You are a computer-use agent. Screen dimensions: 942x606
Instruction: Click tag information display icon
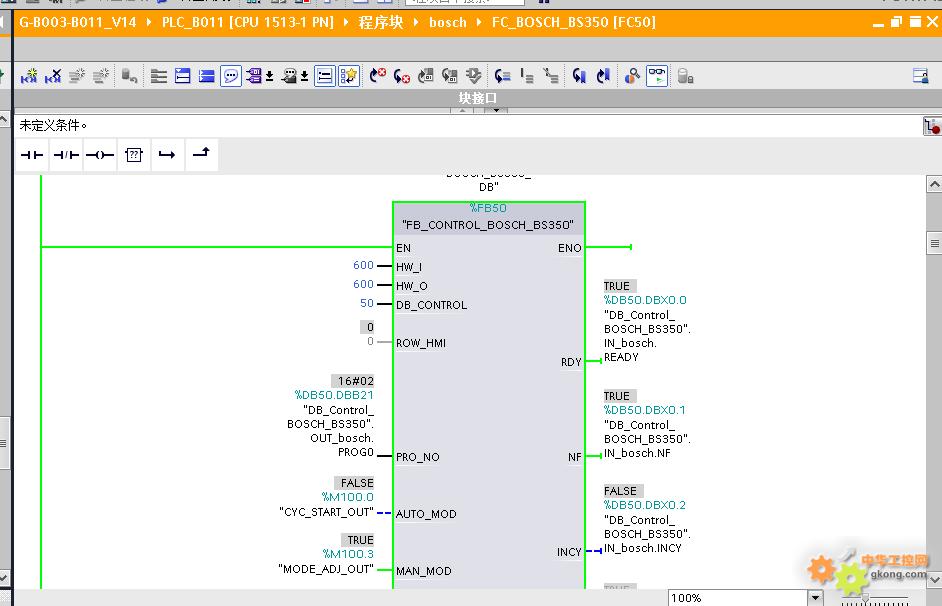pos(289,76)
